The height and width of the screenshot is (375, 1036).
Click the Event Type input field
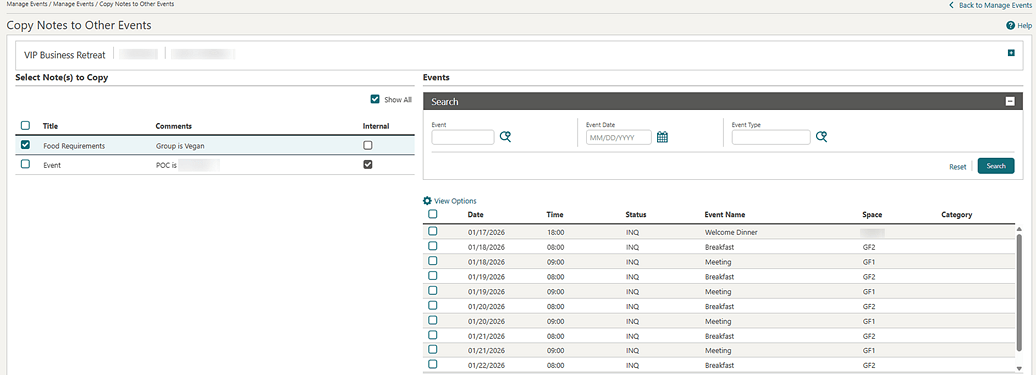click(x=771, y=137)
